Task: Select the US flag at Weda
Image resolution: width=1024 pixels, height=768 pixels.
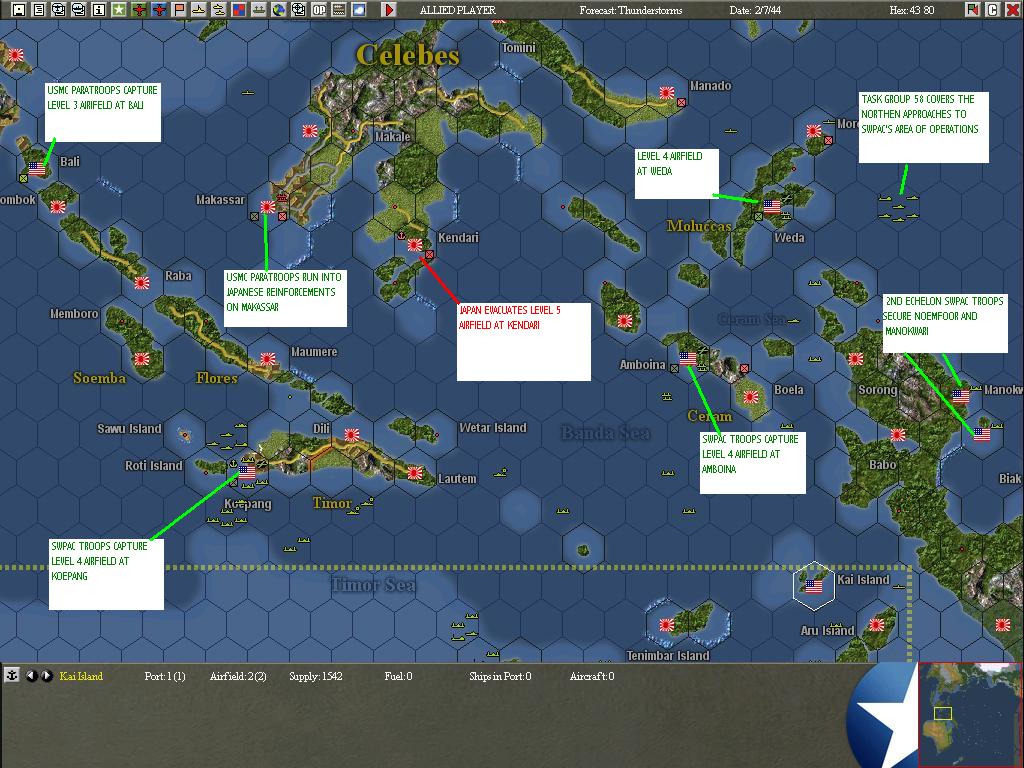Action: tap(772, 206)
